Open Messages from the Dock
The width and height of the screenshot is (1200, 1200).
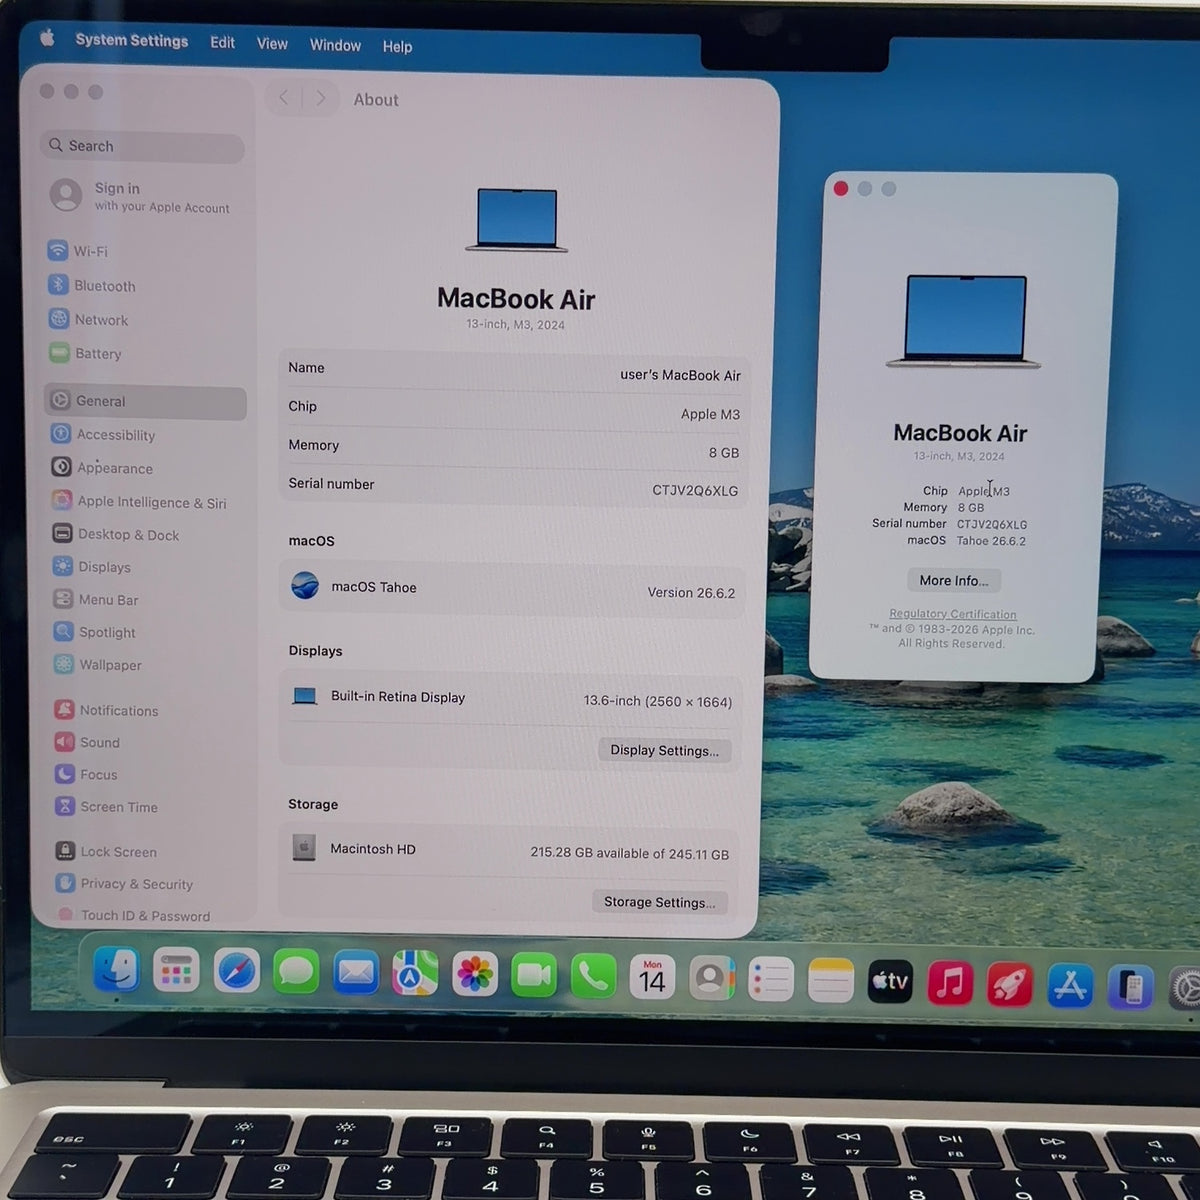pos(295,972)
